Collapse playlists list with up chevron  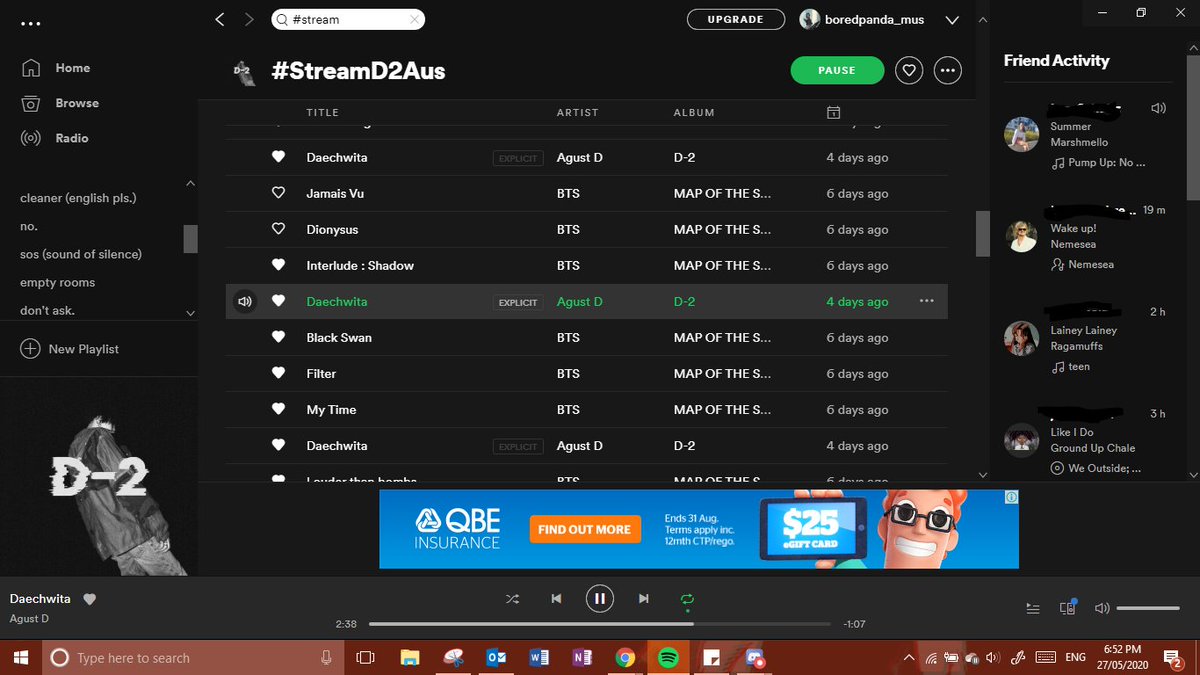(x=190, y=184)
